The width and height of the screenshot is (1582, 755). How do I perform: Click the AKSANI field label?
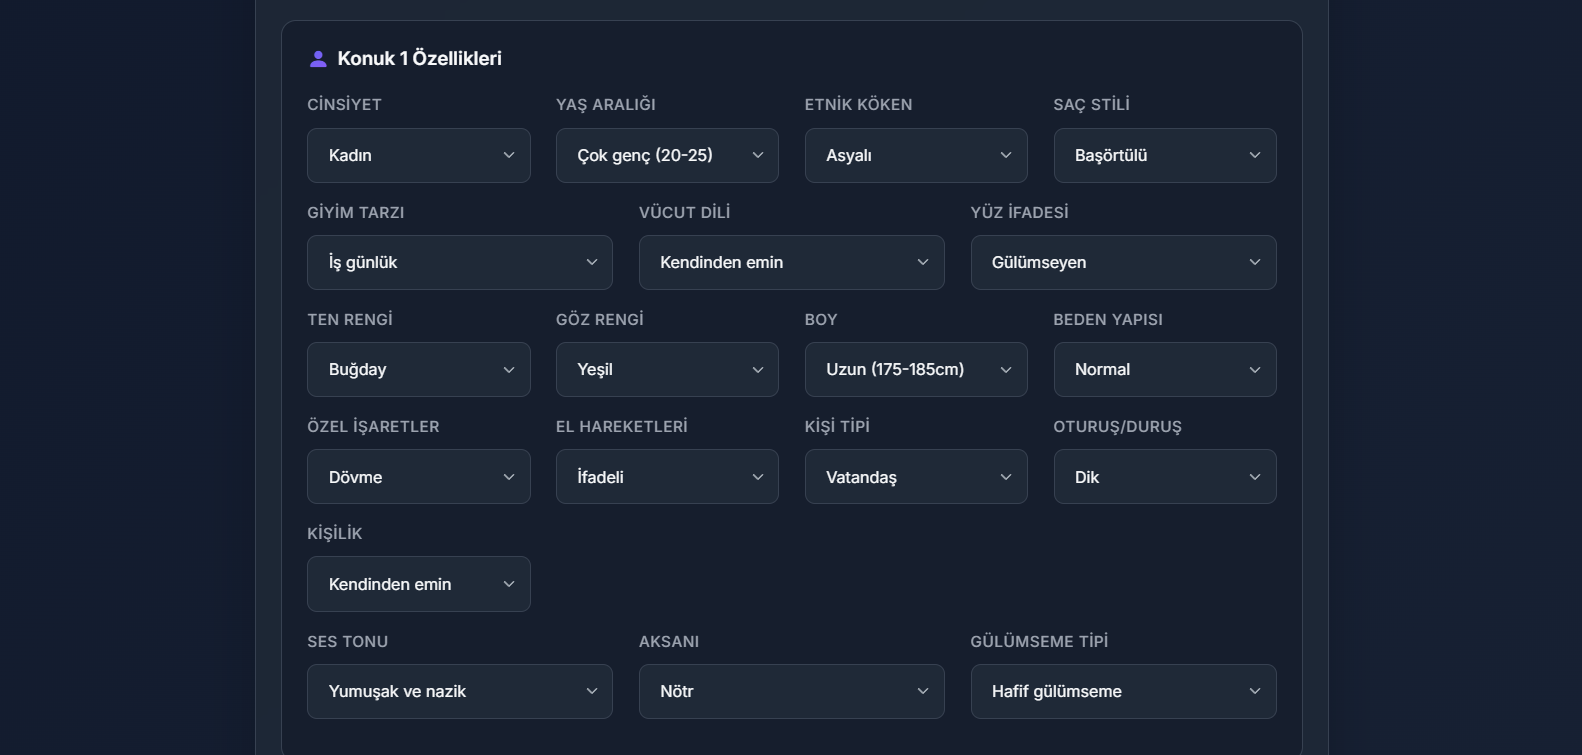tap(669, 641)
